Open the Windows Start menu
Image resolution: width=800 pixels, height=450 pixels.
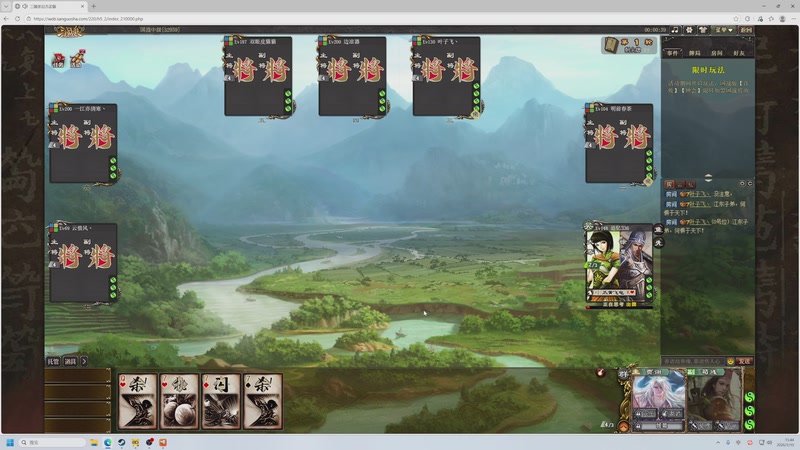coord(9,442)
